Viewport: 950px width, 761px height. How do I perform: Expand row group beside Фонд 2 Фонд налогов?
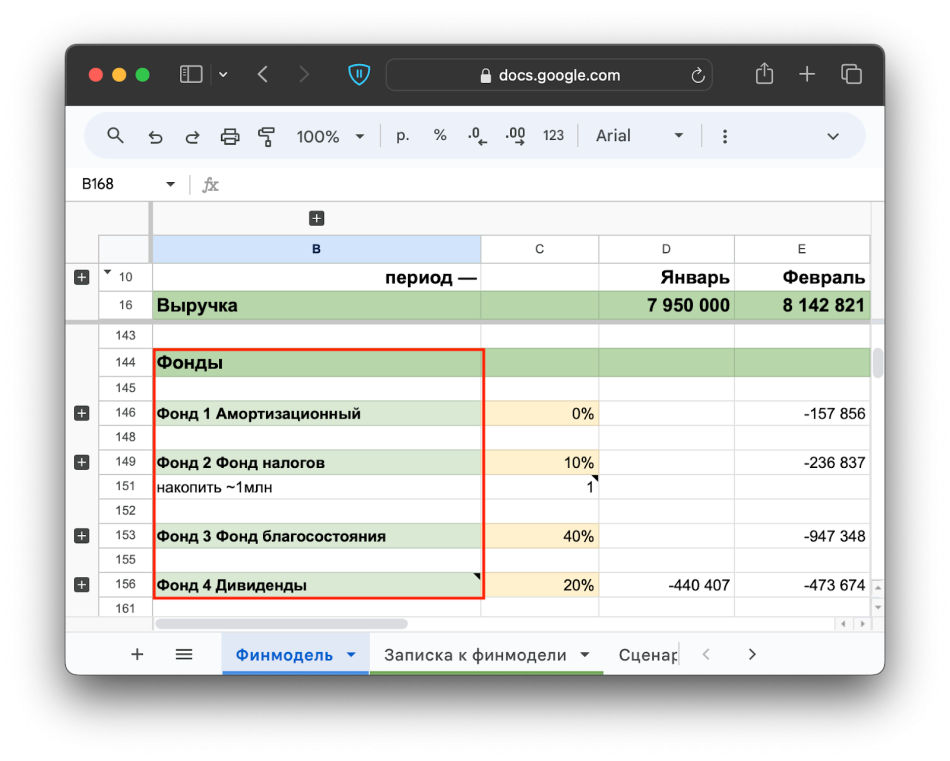(x=82, y=462)
